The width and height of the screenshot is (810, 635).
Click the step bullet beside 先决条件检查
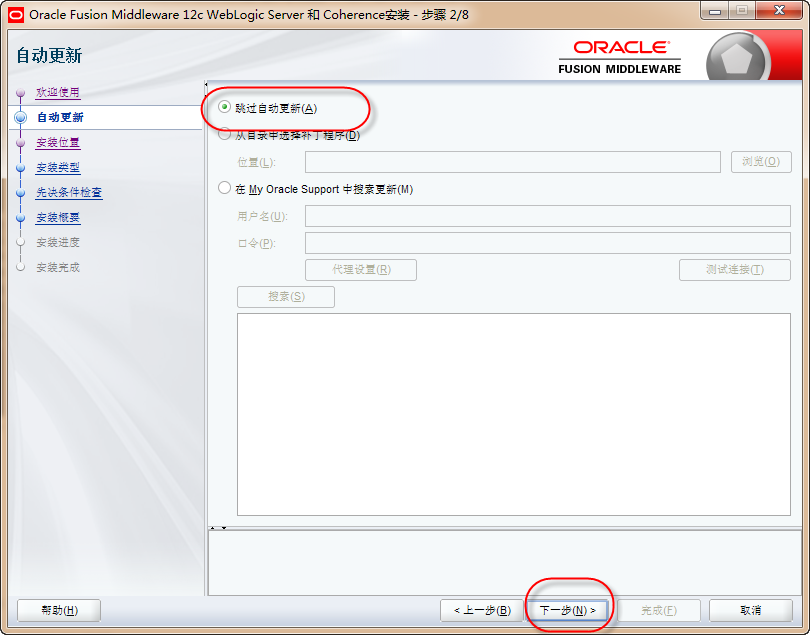point(21,193)
